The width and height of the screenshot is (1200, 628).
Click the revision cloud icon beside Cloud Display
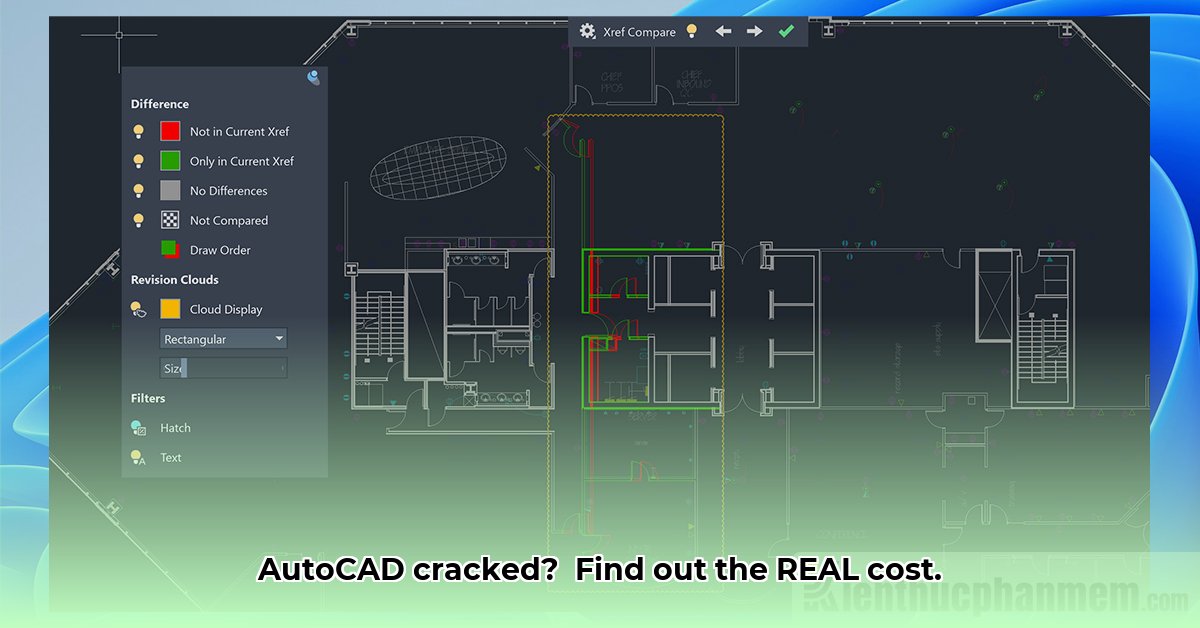(x=139, y=309)
